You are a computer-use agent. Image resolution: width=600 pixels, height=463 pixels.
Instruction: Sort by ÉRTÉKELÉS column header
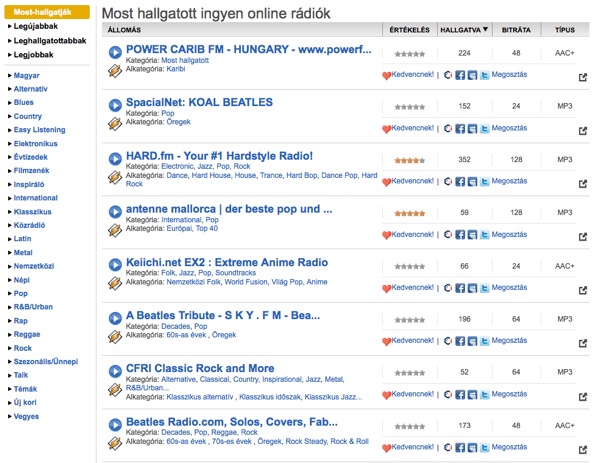(x=409, y=30)
